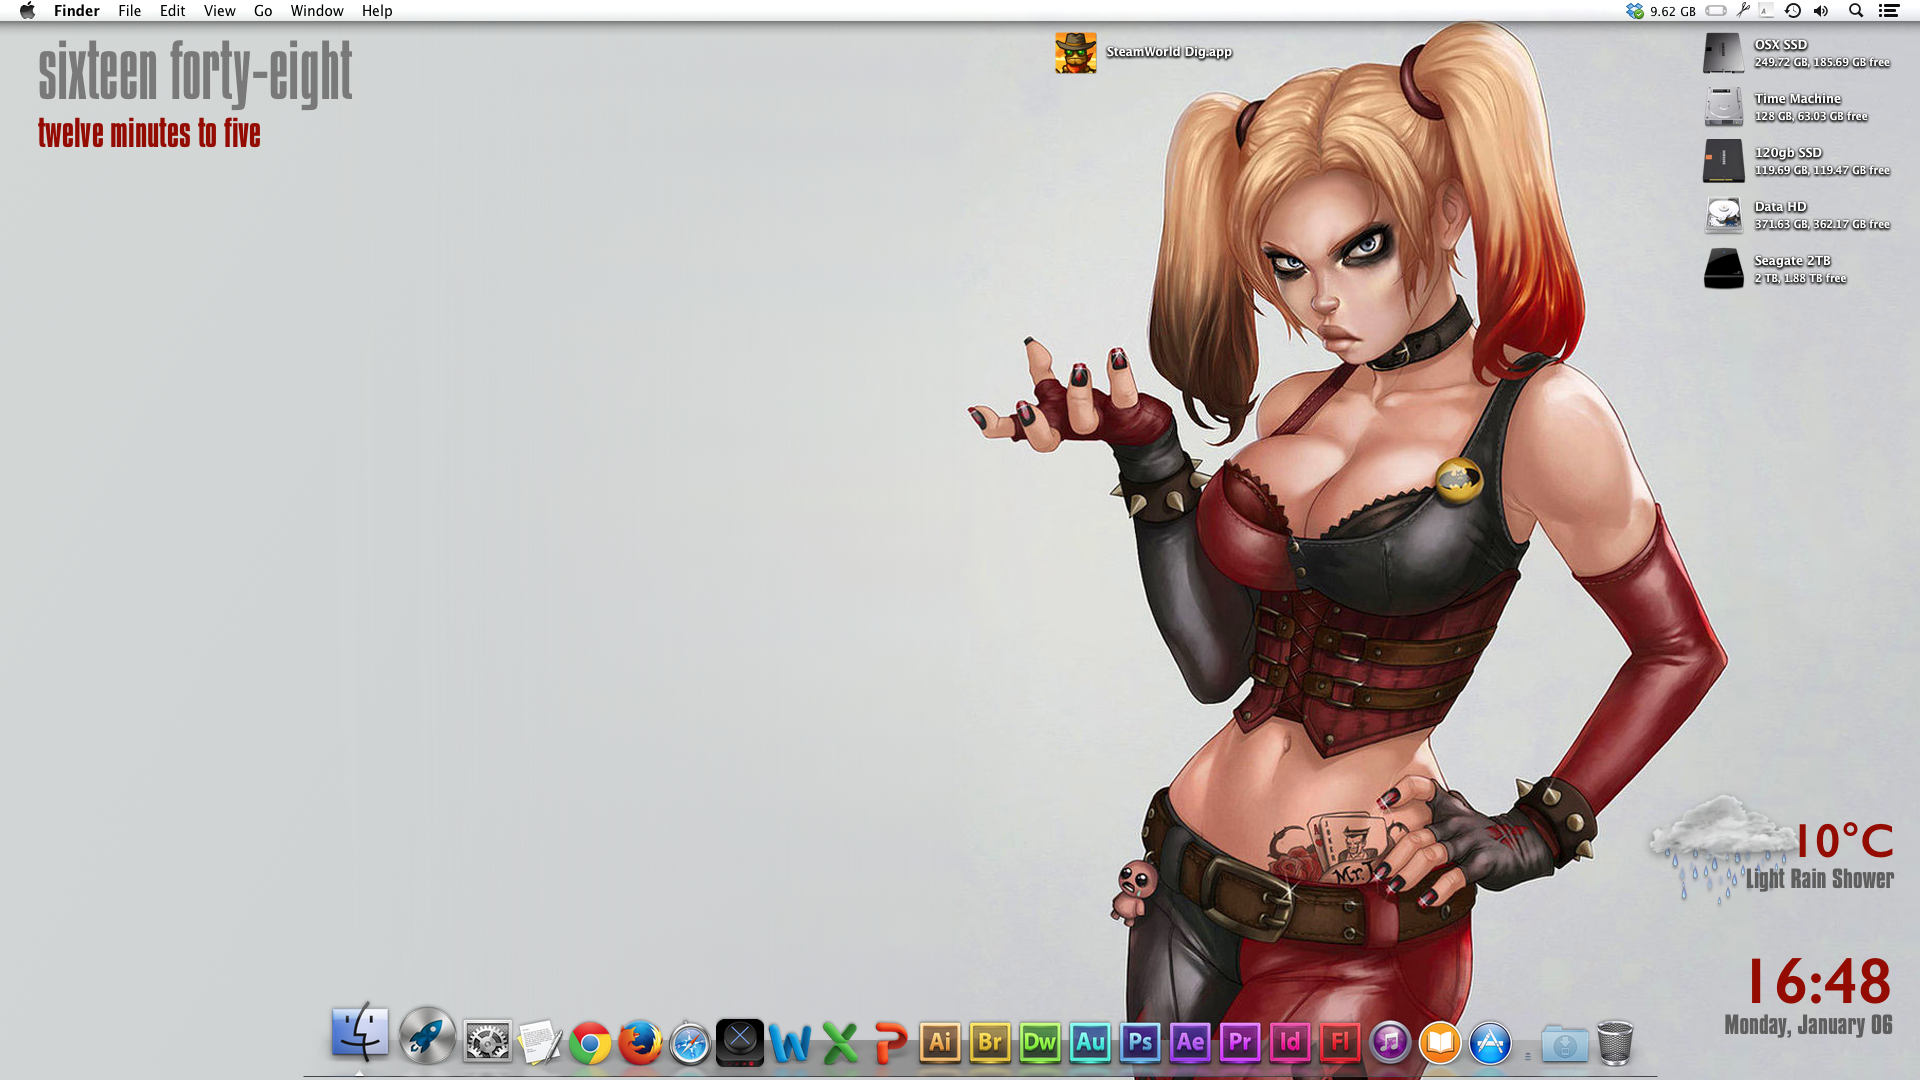This screenshot has width=1920, height=1080.
Task: Click the 16:48 clock widget
Action: pyautogui.click(x=1819, y=981)
